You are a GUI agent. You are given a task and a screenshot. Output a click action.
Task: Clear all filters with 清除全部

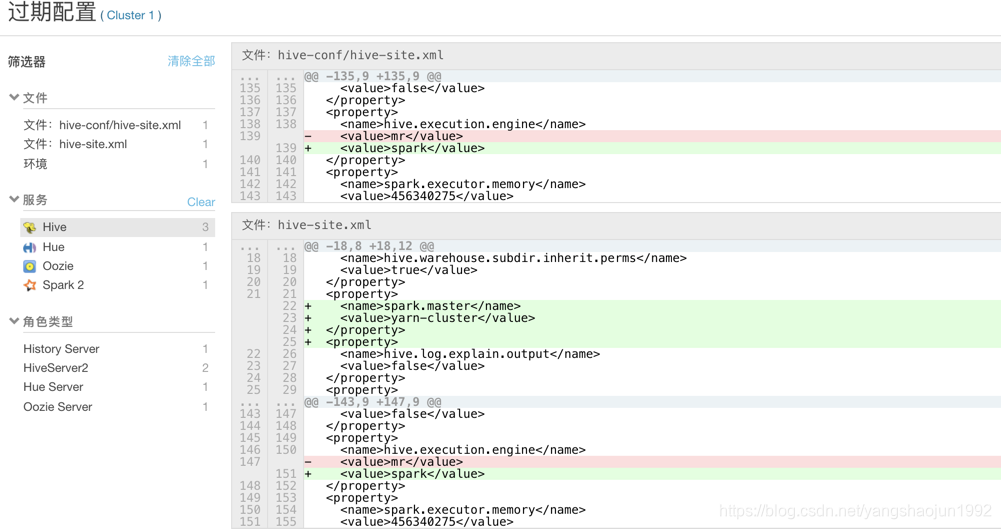(191, 61)
